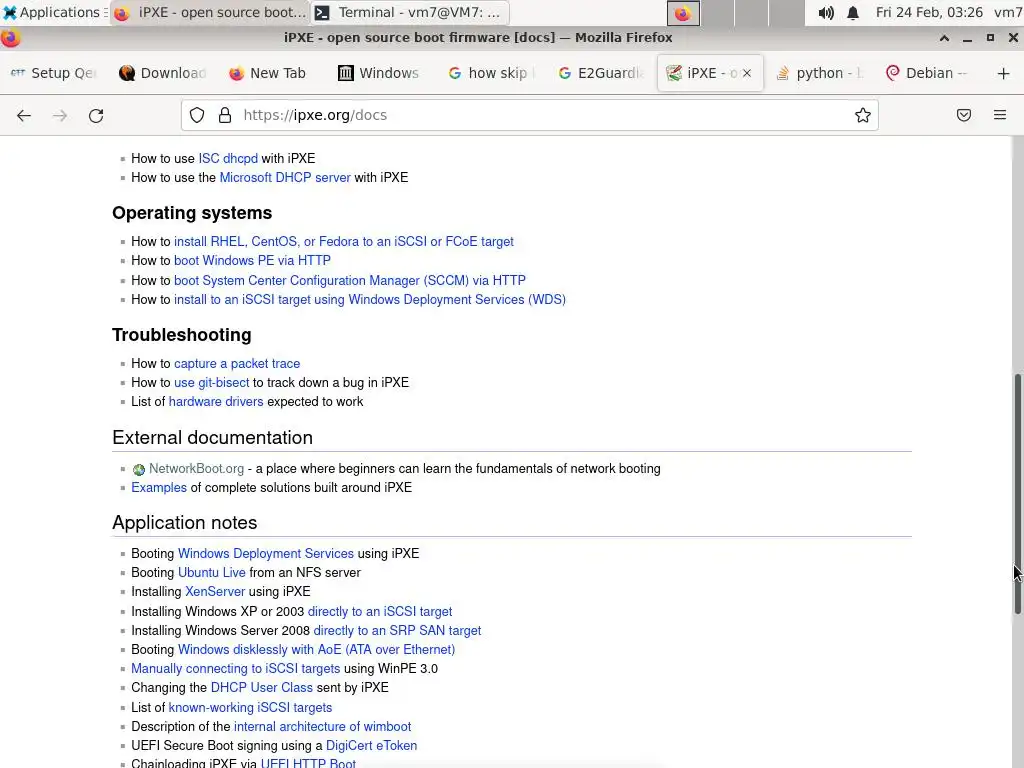This screenshot has height=768, width=1024.
Task: Switch to the Setup Qemu tab
Action: [x=54, y=73]
